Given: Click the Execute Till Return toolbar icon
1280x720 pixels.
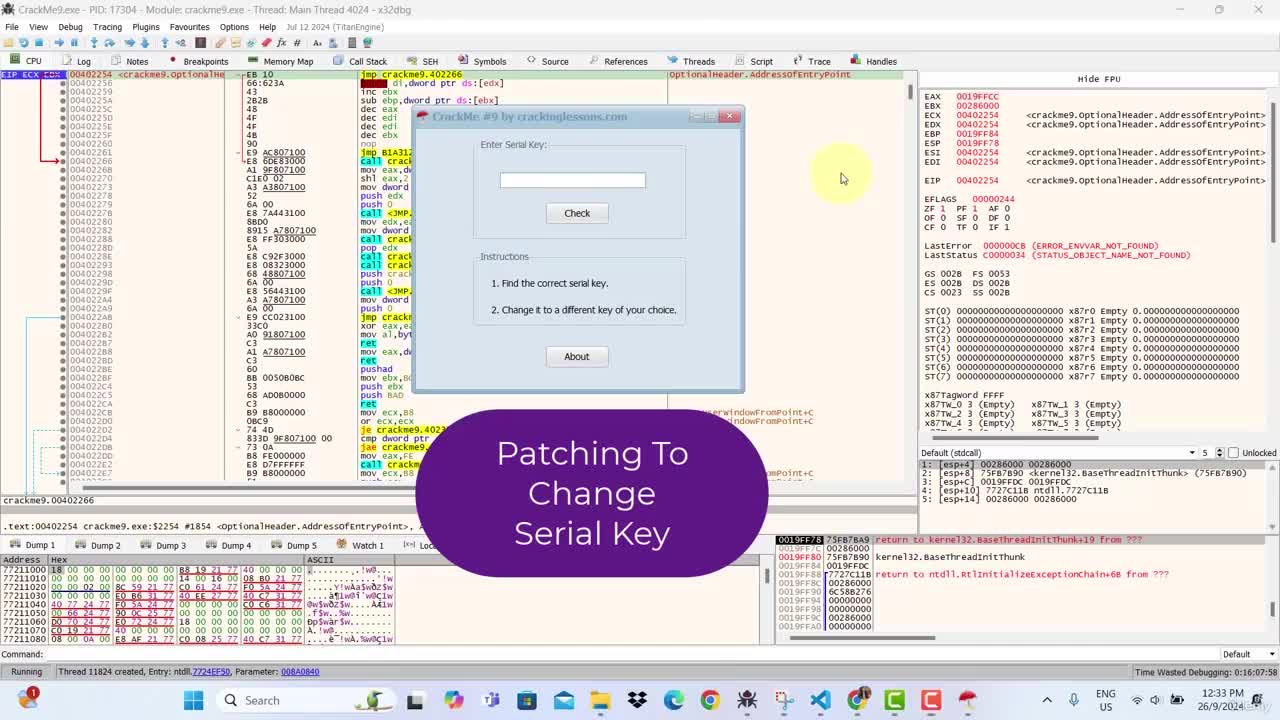Looking at the screenshot, I should click(164, 43).
